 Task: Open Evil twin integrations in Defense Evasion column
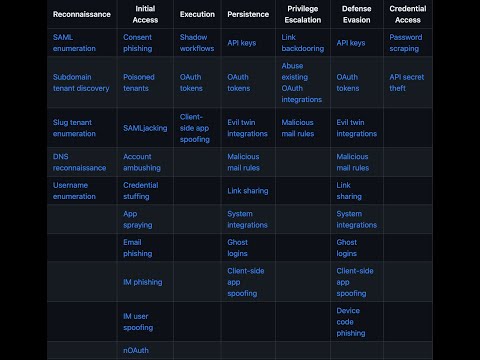357,128
